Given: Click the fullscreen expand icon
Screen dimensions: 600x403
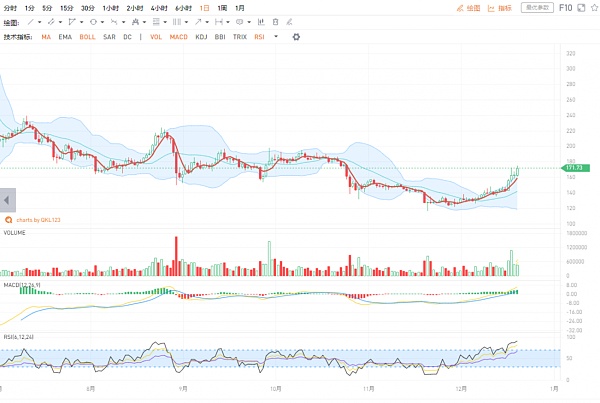Looking at the screenshot, I should coord(583,7).
